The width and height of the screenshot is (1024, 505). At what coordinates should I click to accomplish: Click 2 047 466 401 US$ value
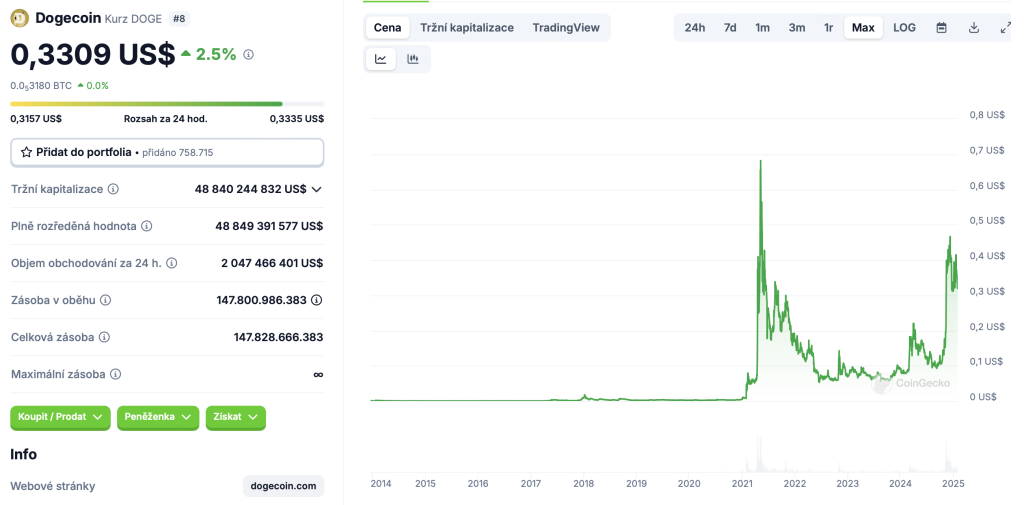(272, 263)
